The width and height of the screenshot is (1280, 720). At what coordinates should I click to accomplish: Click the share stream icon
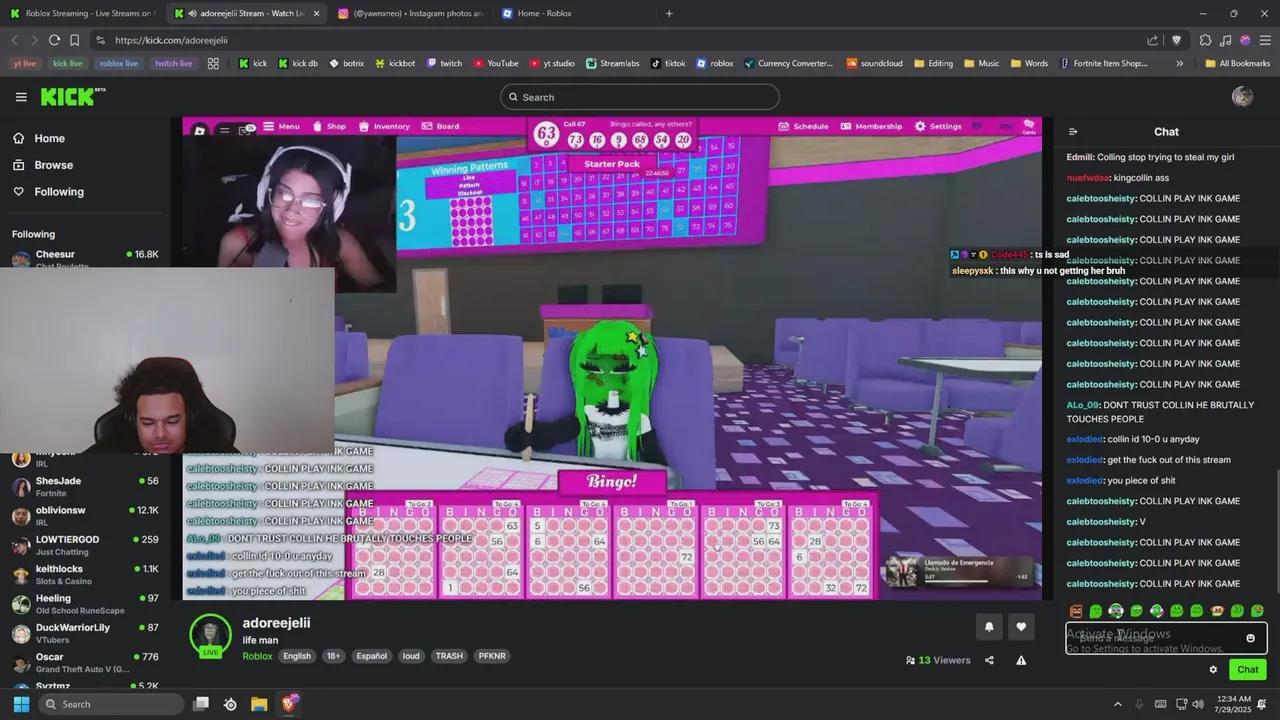[989, 660]
